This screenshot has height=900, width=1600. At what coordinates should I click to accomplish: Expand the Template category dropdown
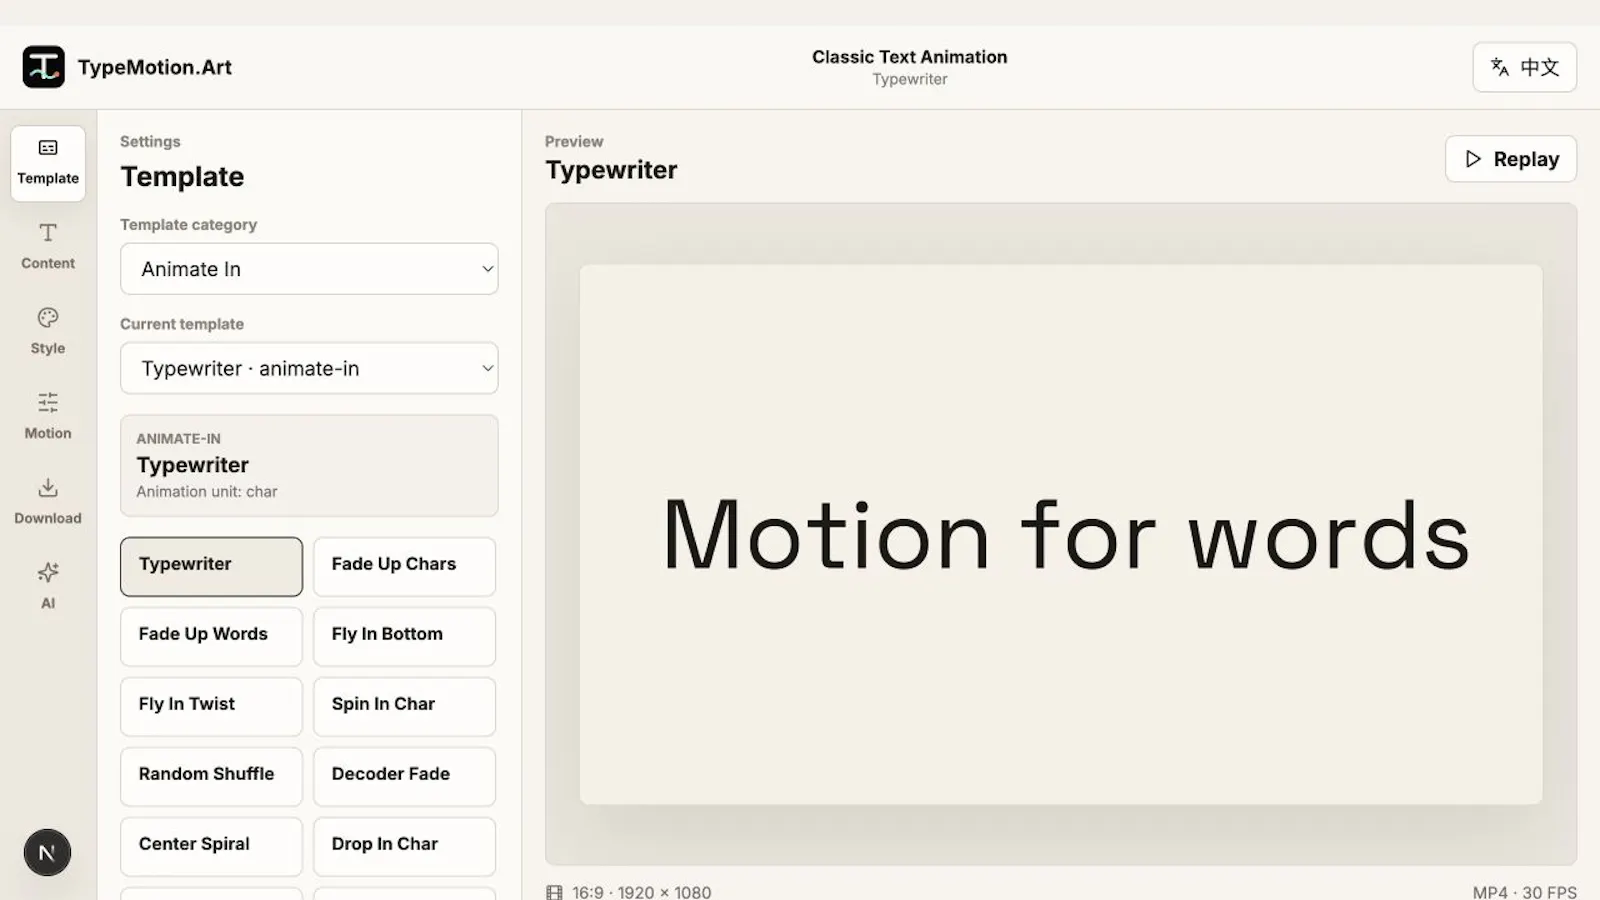tap(309, 269)
